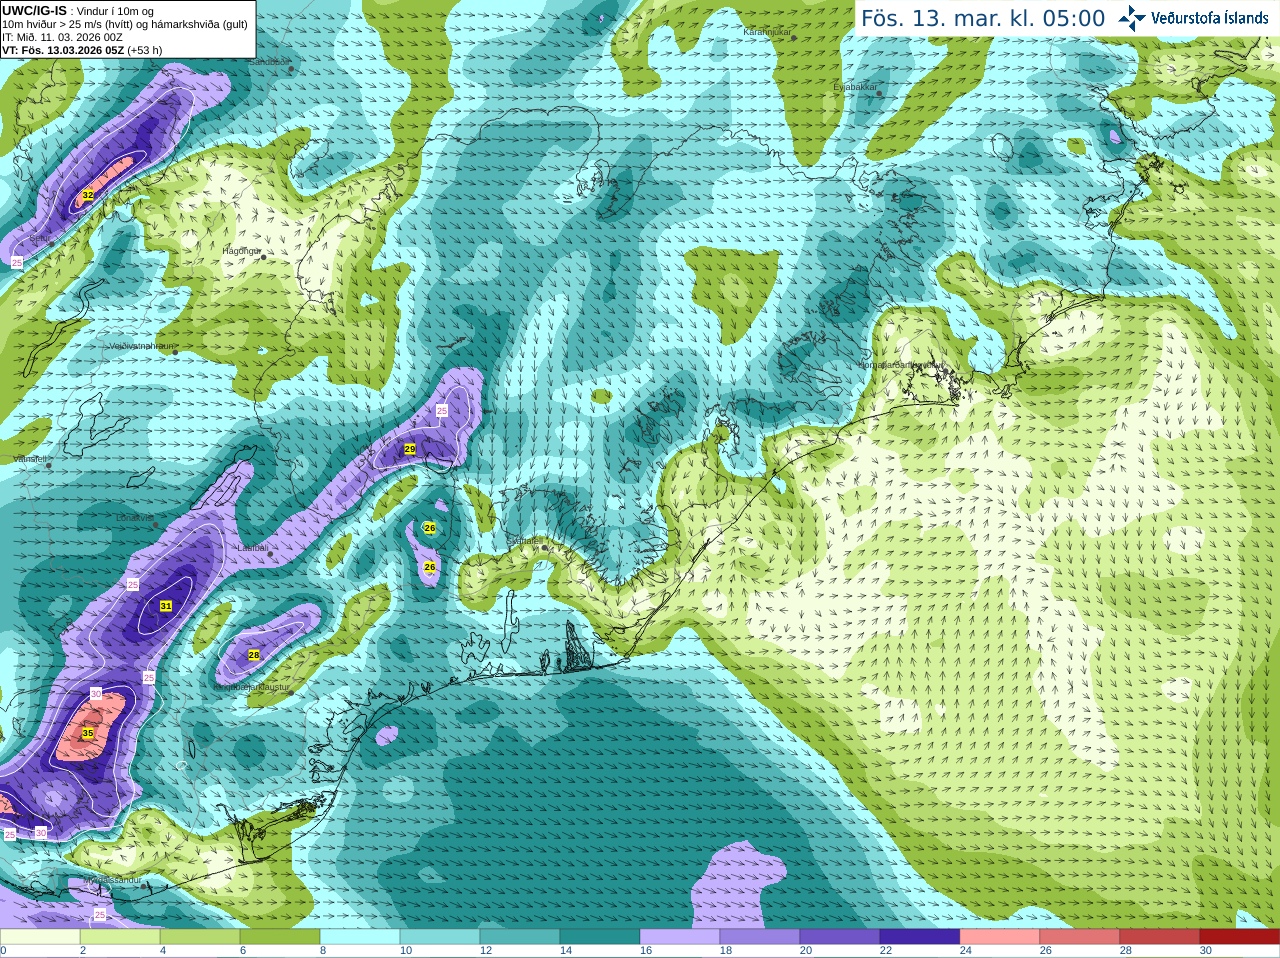
Task: Click the Sandbúðir station label
Action: [267, 62]
